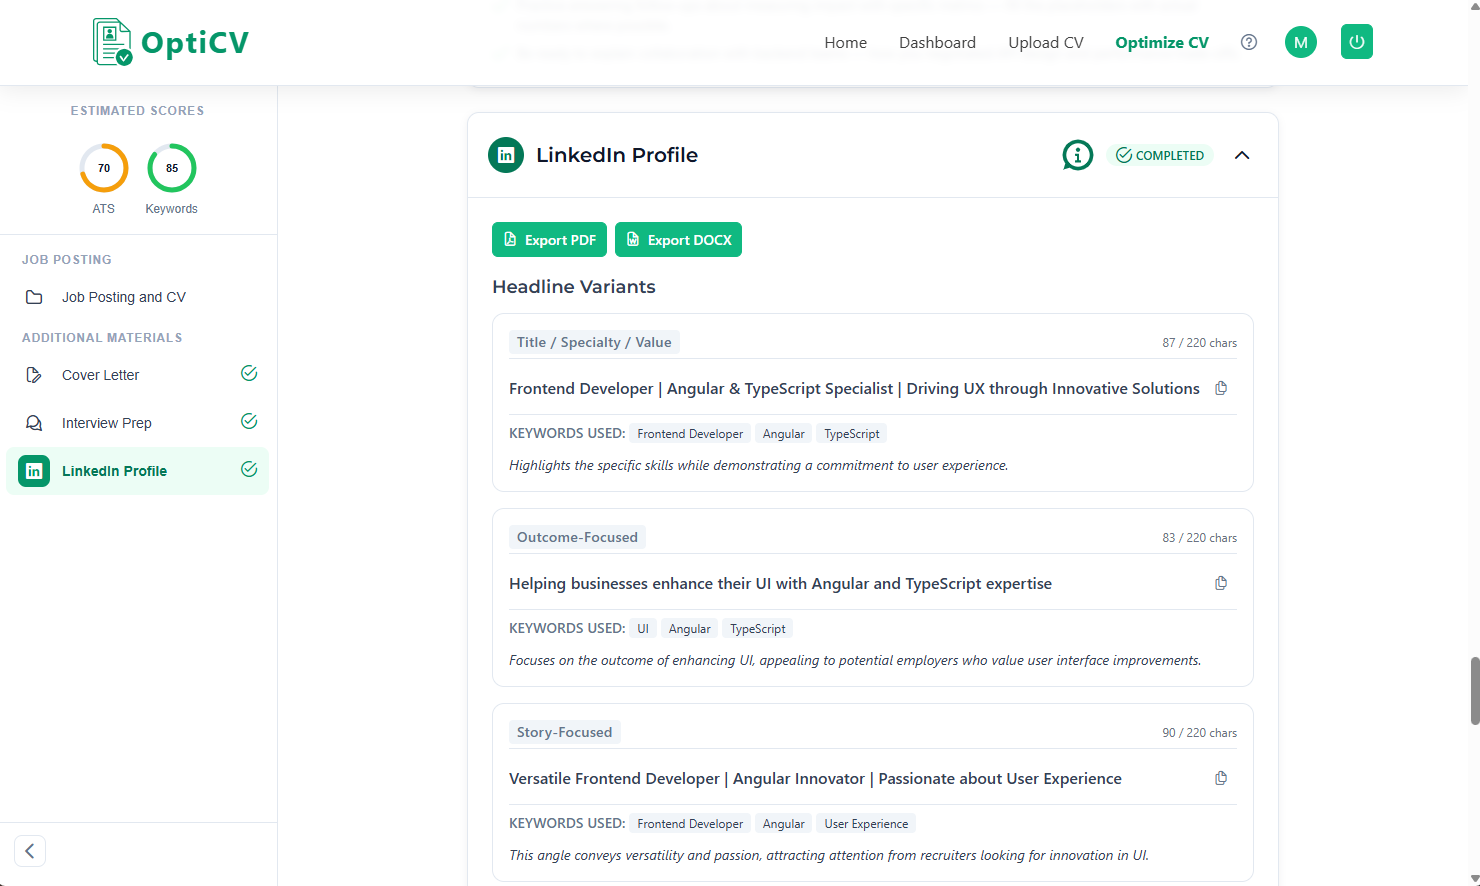The image size is (1480, 886).
Task: Click the Cover Letter pencil icon
Action: (x=34, y=375)
